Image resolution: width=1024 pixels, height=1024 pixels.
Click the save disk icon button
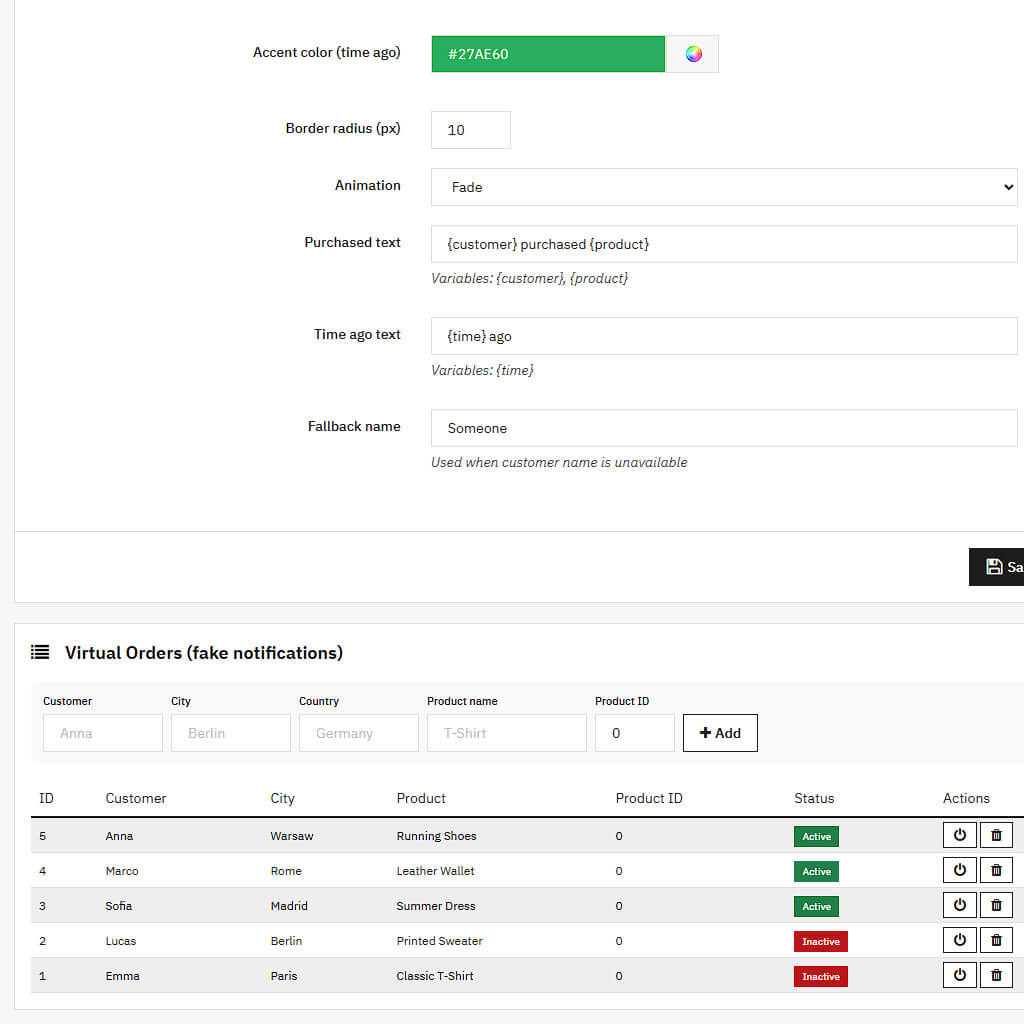[997, 567]
